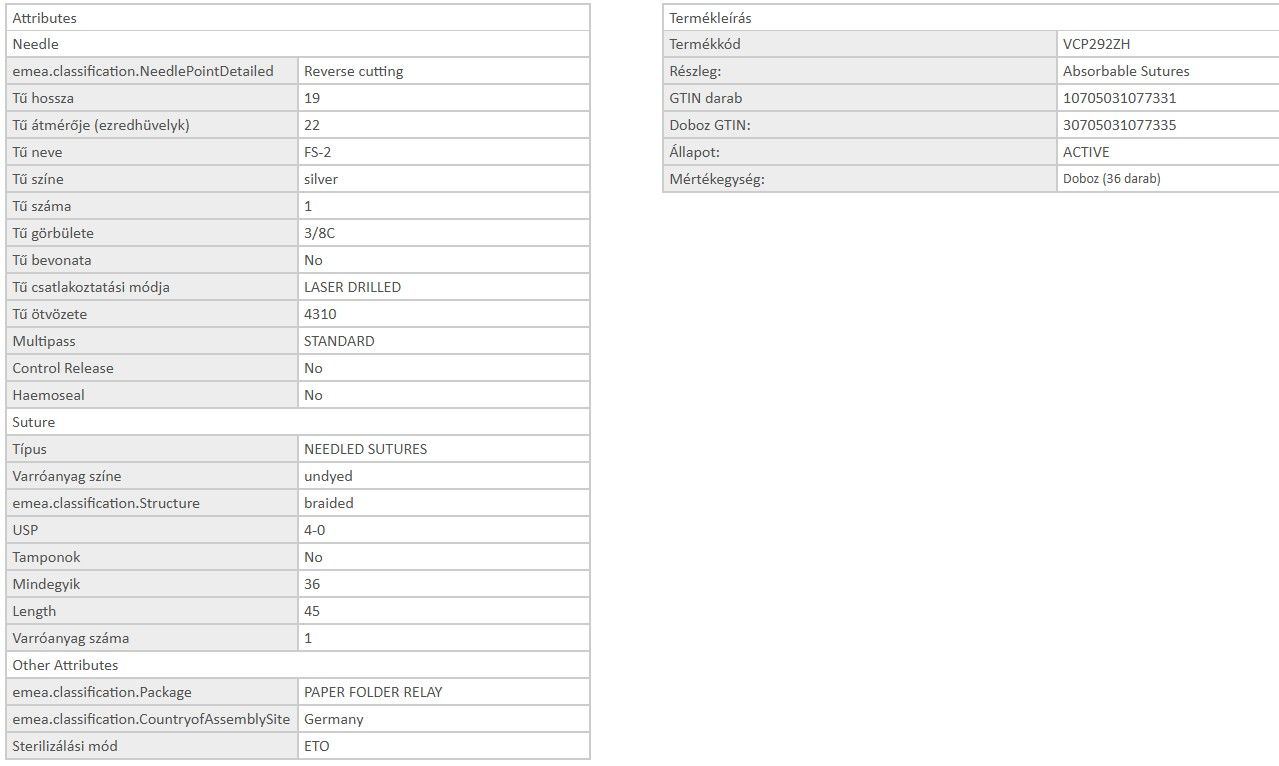Select the Reverse cutting value cell
Viewport: 1279px width, 766px height.
coord(353,71)
